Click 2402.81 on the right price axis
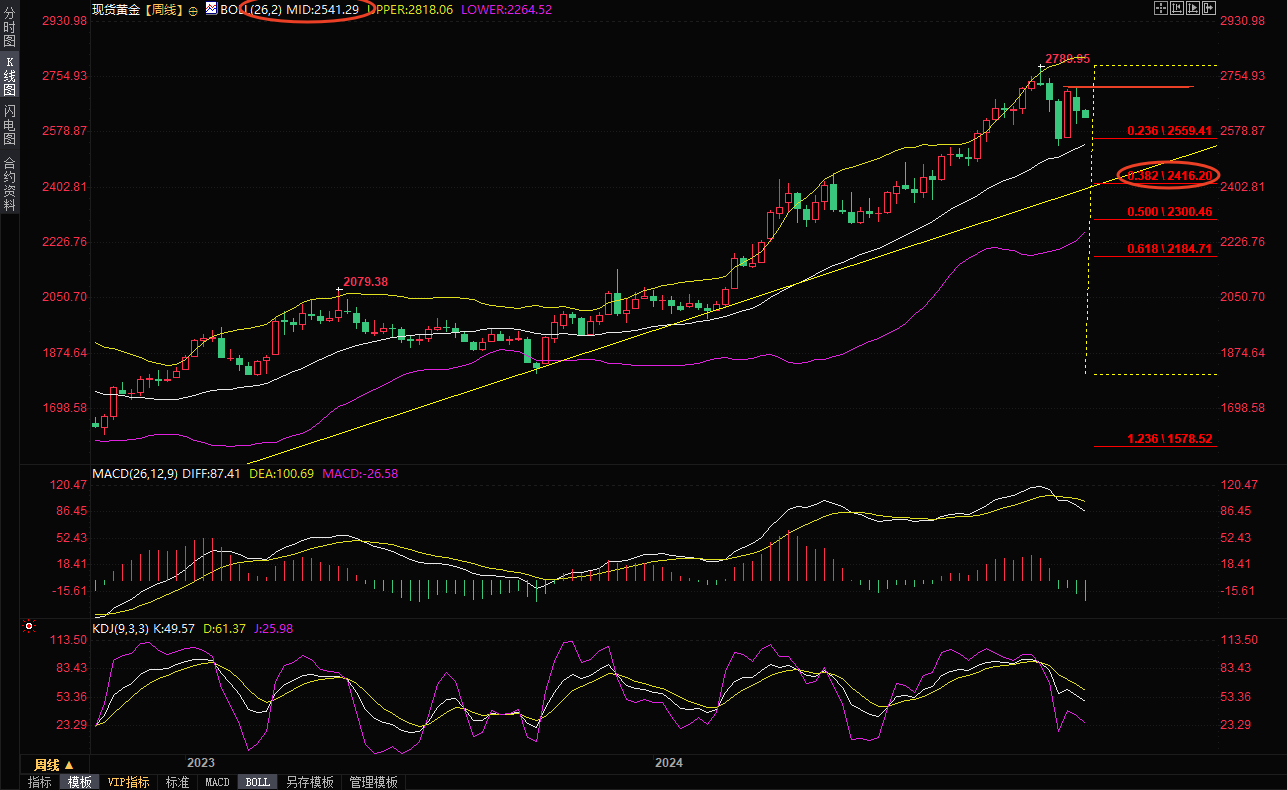 (1242, 187)
